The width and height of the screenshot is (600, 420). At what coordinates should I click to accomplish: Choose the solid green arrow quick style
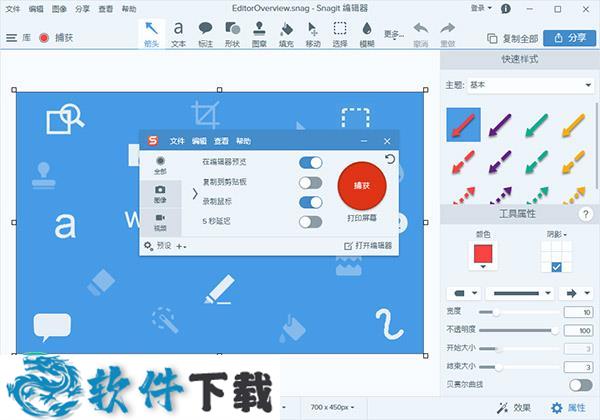(536, 125)
